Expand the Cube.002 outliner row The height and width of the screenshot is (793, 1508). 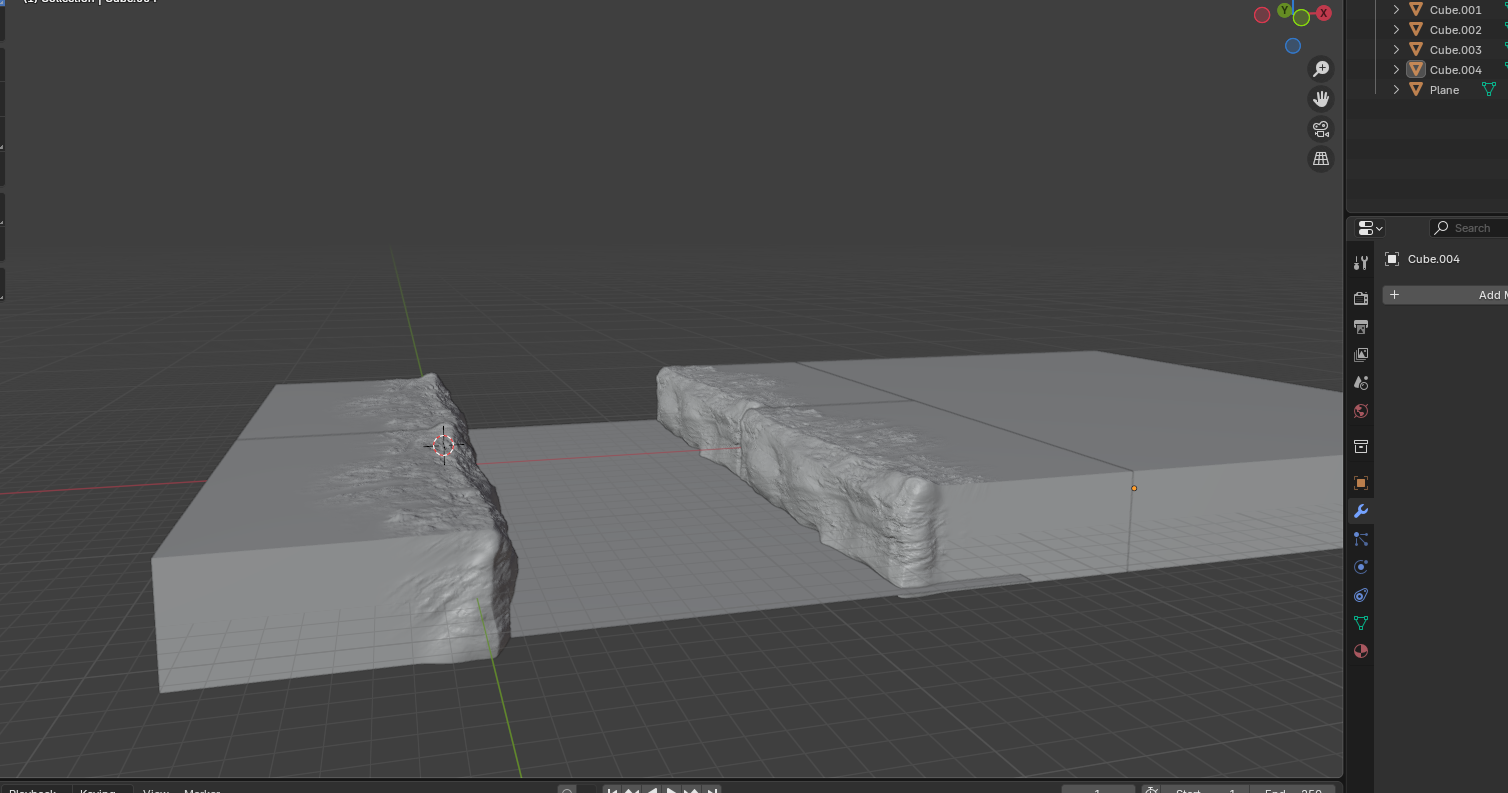1396,30
